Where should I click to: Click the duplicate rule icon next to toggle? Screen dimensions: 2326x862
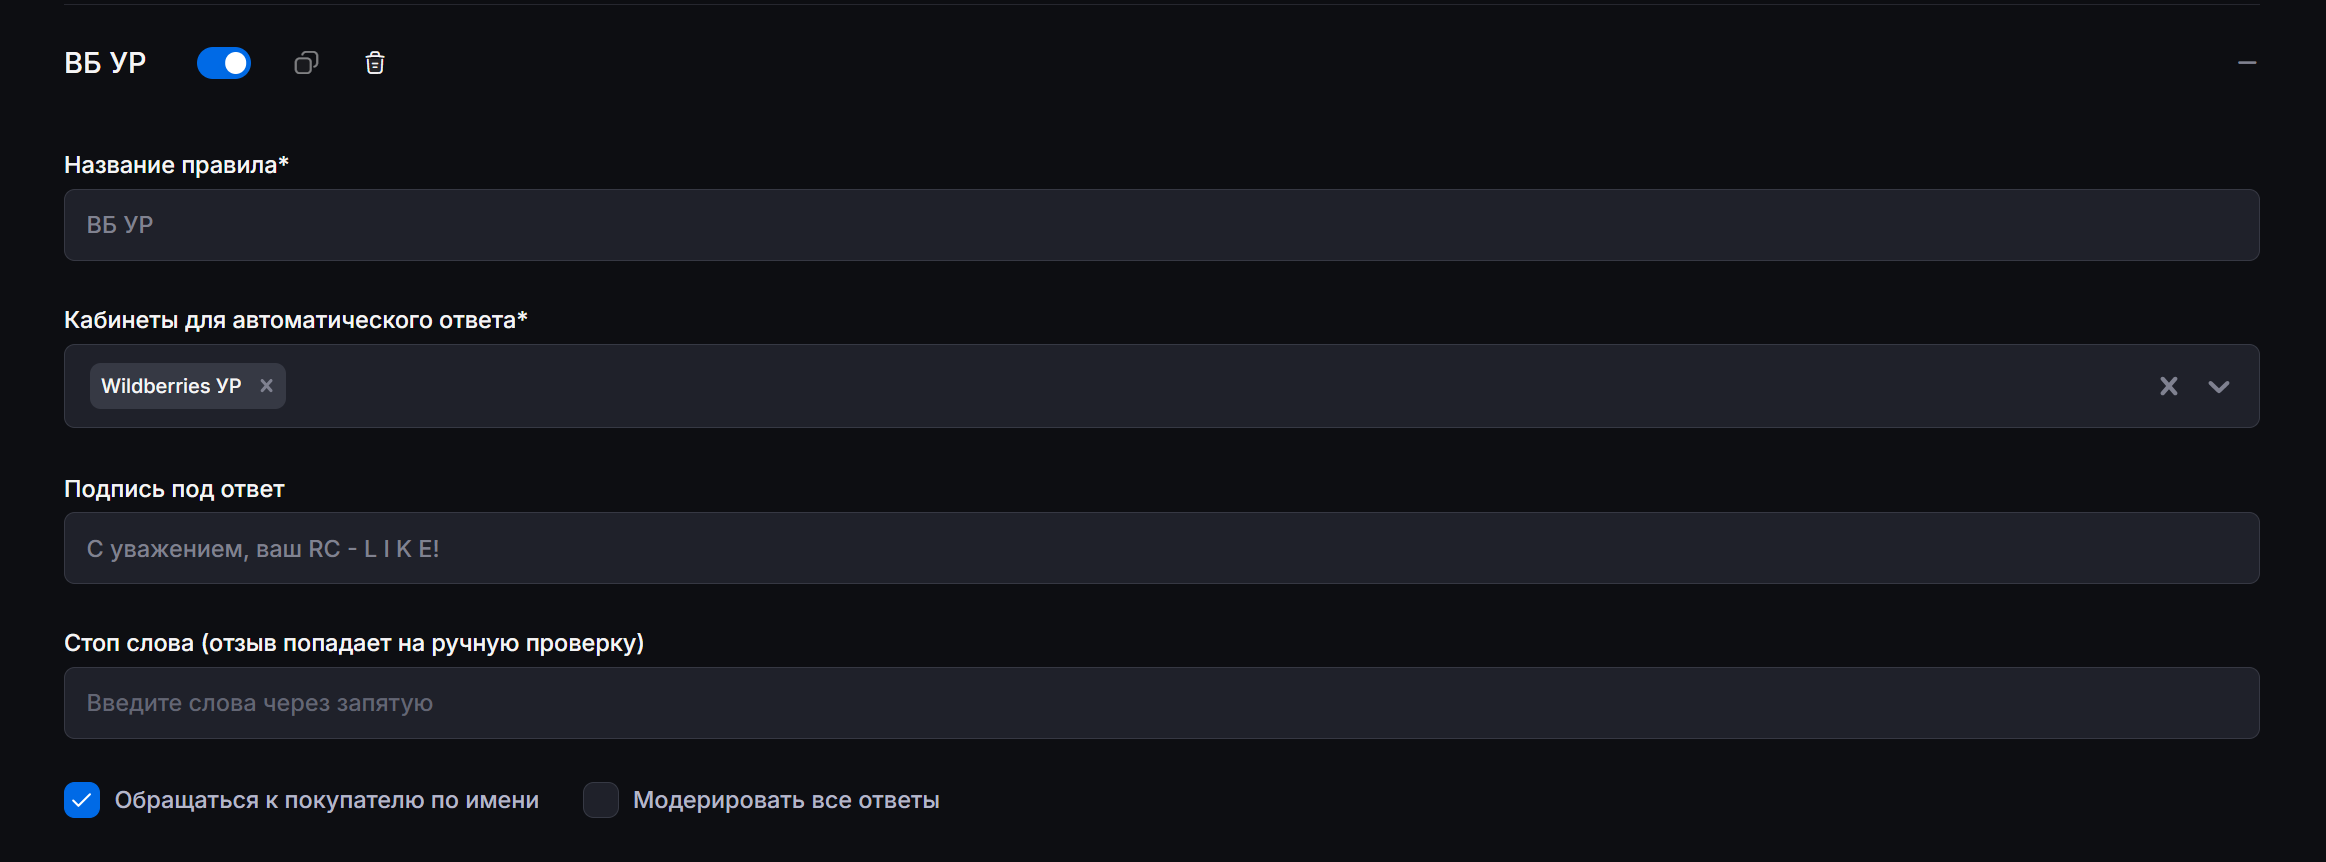(x=305, y=62)
